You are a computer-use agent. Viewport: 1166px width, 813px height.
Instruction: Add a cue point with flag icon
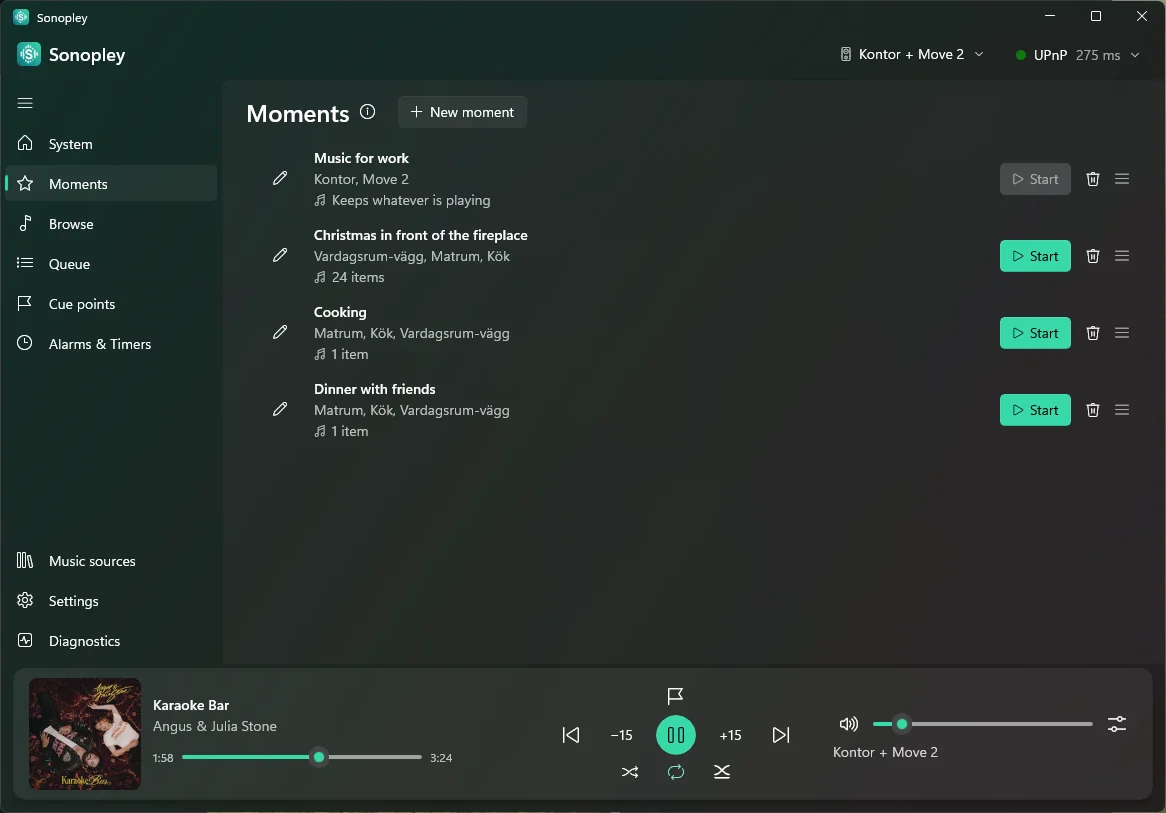(x=675, y=696)
